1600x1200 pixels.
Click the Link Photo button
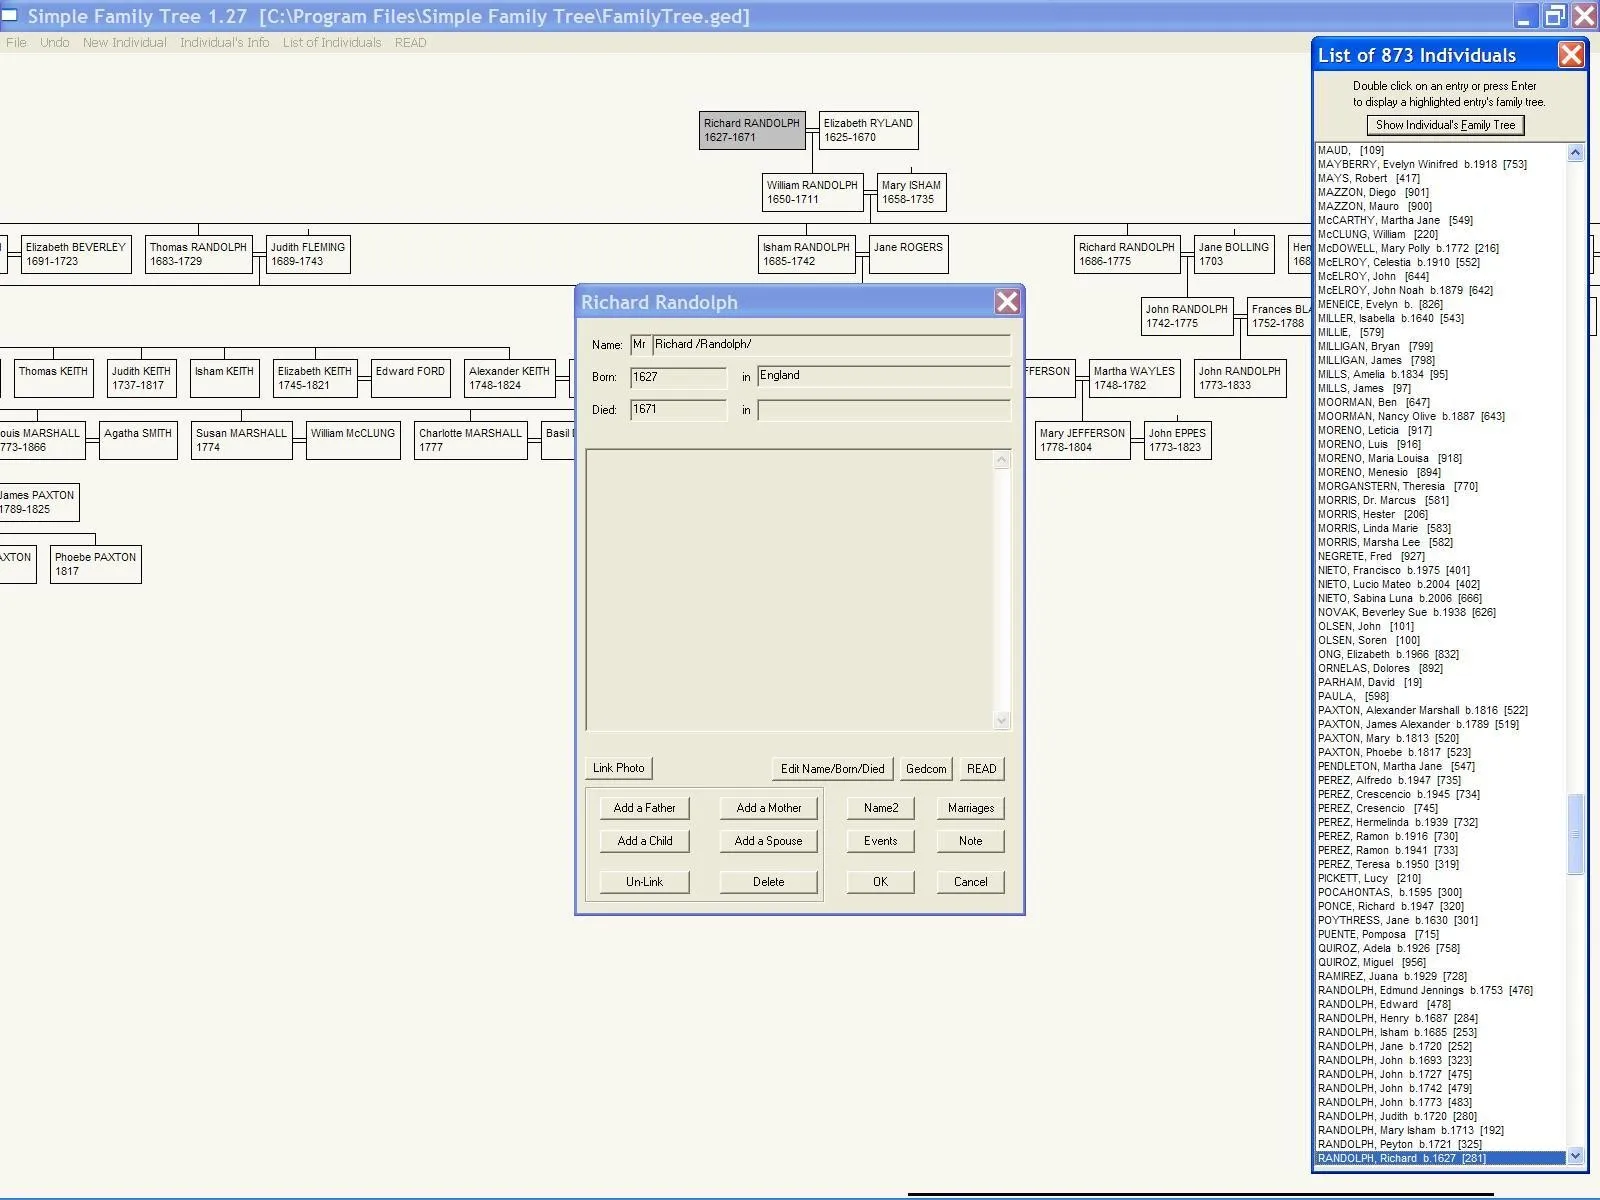coord(618,767)
